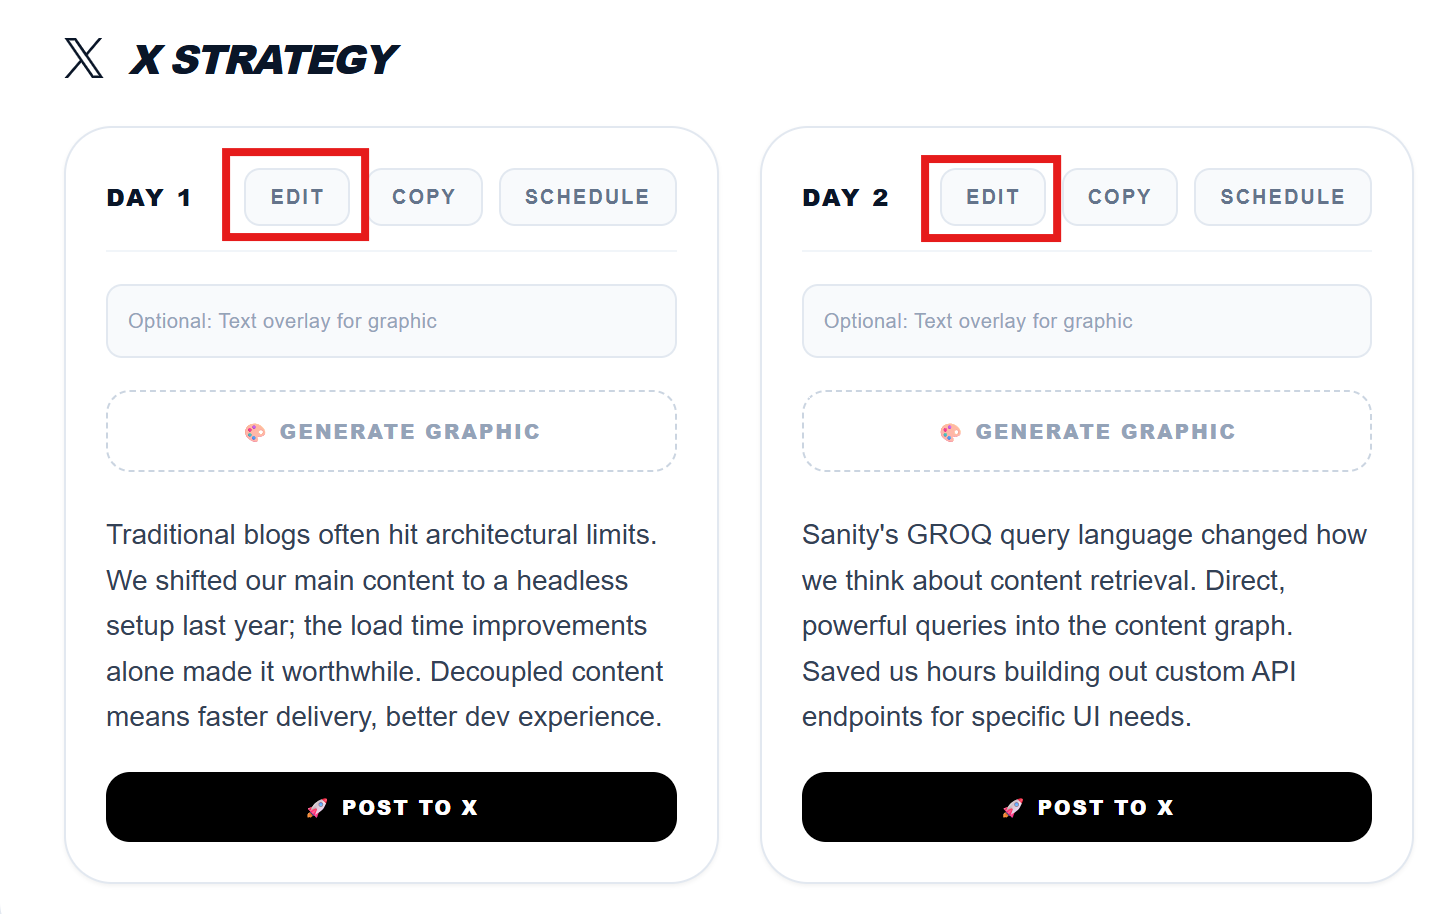Edit the Day 1 post
The width and height of the screenshot is (1442, 914).
tap(297, 197)
